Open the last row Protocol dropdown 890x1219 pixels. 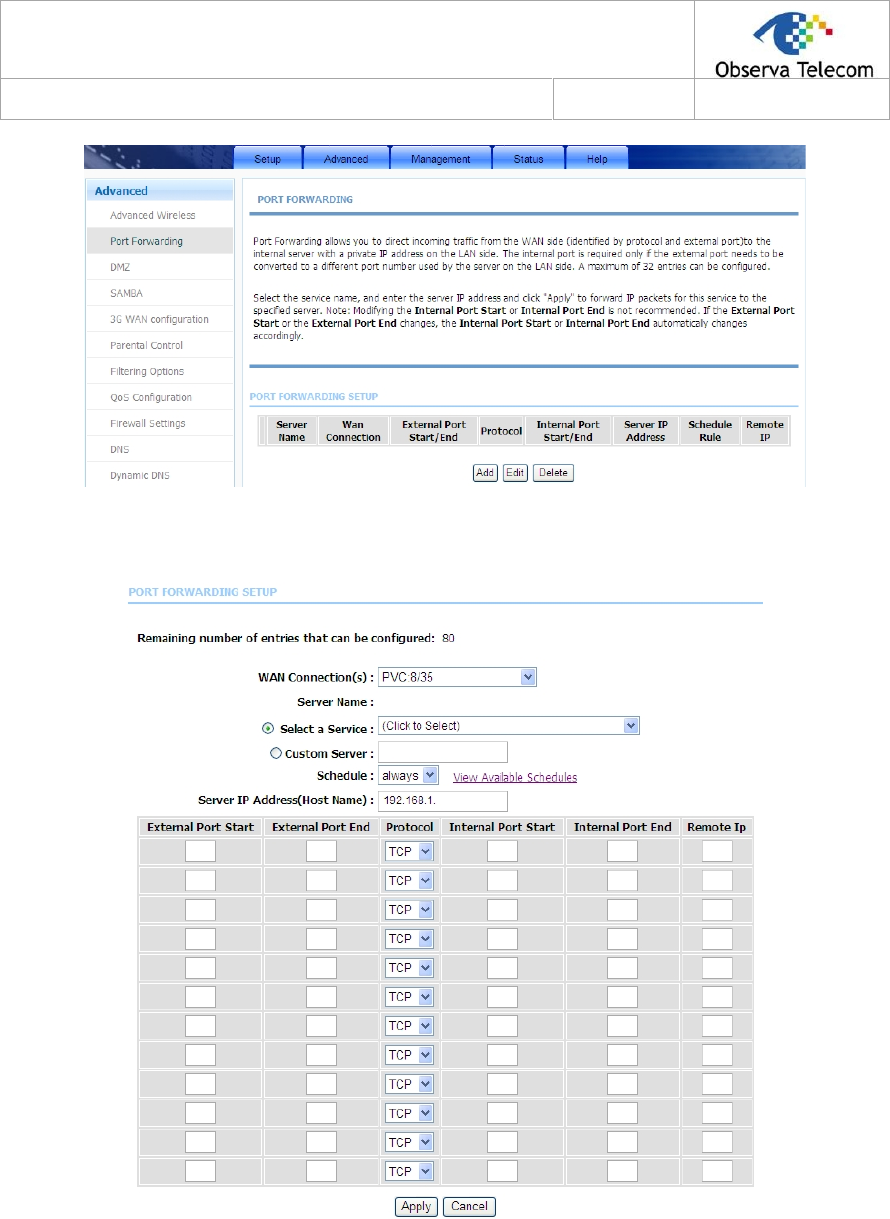[x=409, y=1171]
